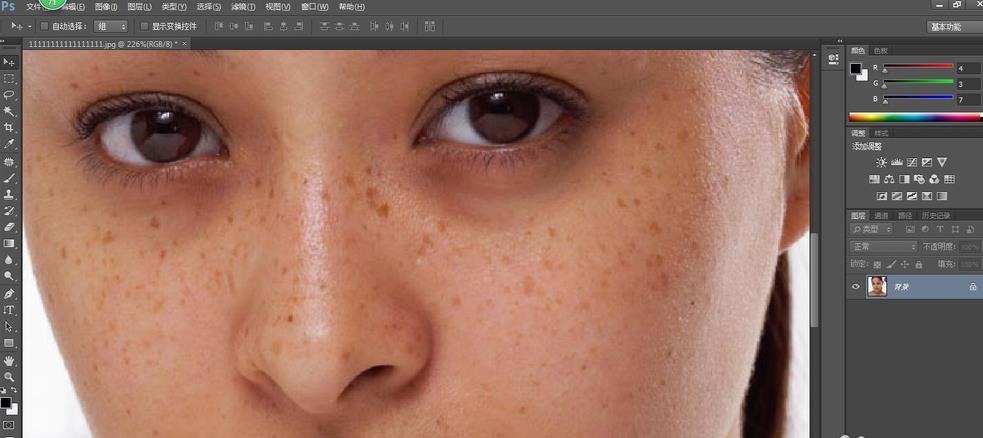983x438 pixels.
Task: Expand the 基本功能 workspace dropdown
Action: (952, 27)
